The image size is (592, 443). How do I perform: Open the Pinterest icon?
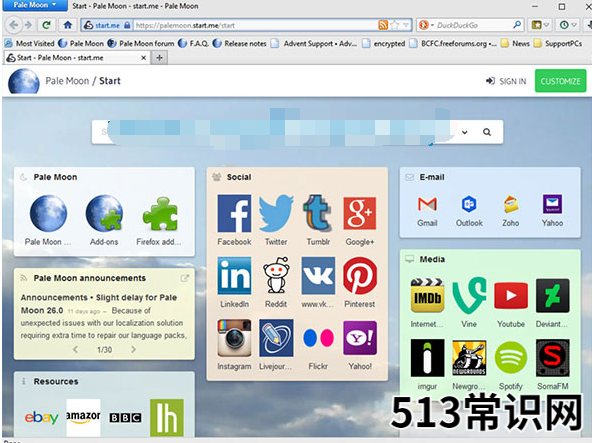(359, 276)
